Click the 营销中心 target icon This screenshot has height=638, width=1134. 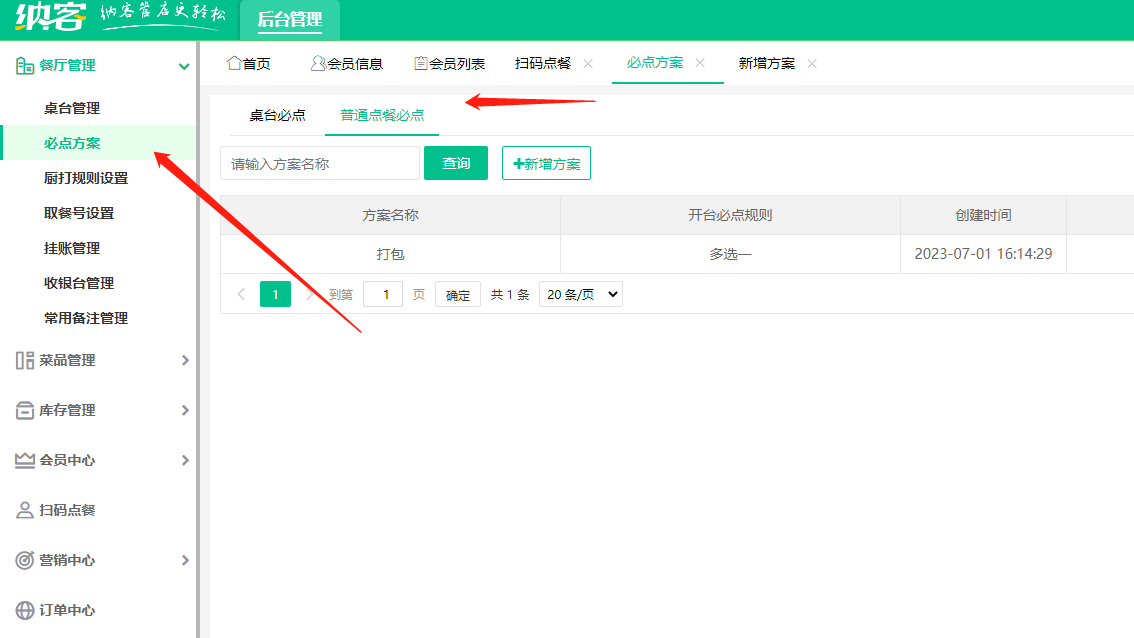pyautogui.click(x=25, y=560)
